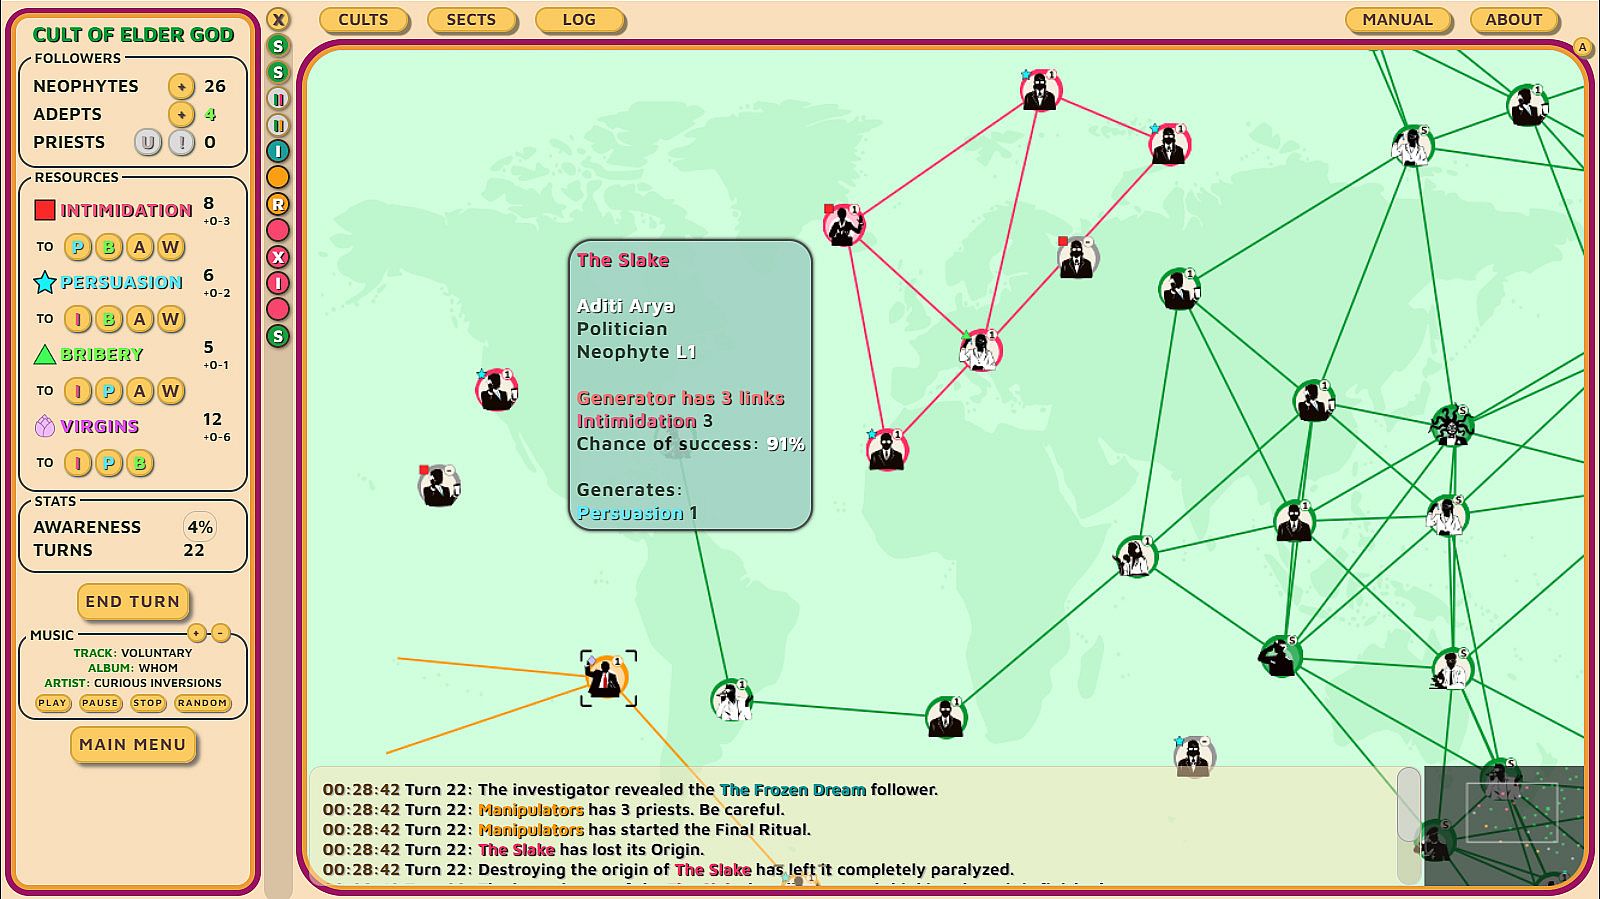This screenshot has width=1600, height=899.
Task: Stop the music playback
Action: (148, 703)
